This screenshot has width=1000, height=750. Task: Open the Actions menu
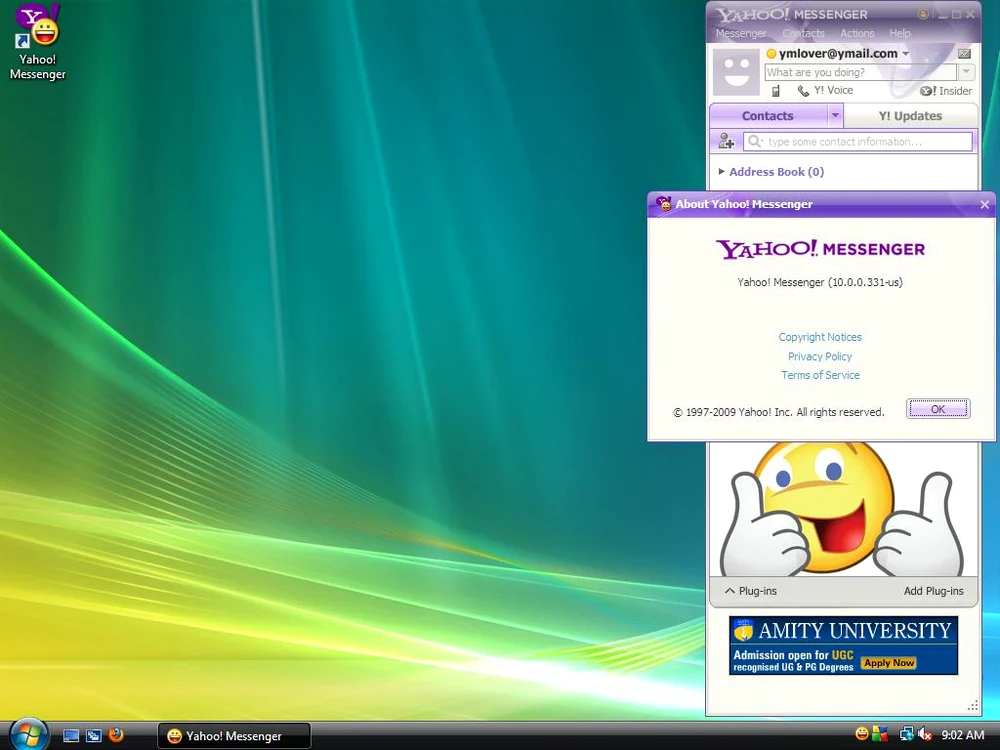857,33
